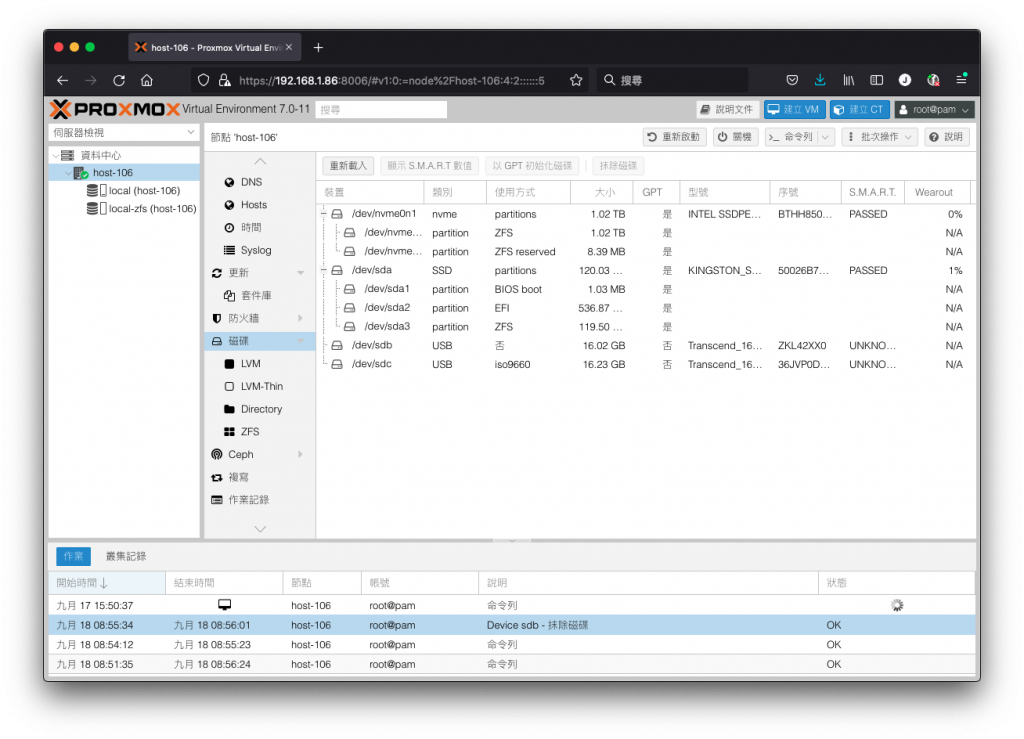Image resolution: width=1024 pixels, height=739 pixels.
Task: Open the Firefox library icon
Action: pyautogui.click(x=848, y=80)
